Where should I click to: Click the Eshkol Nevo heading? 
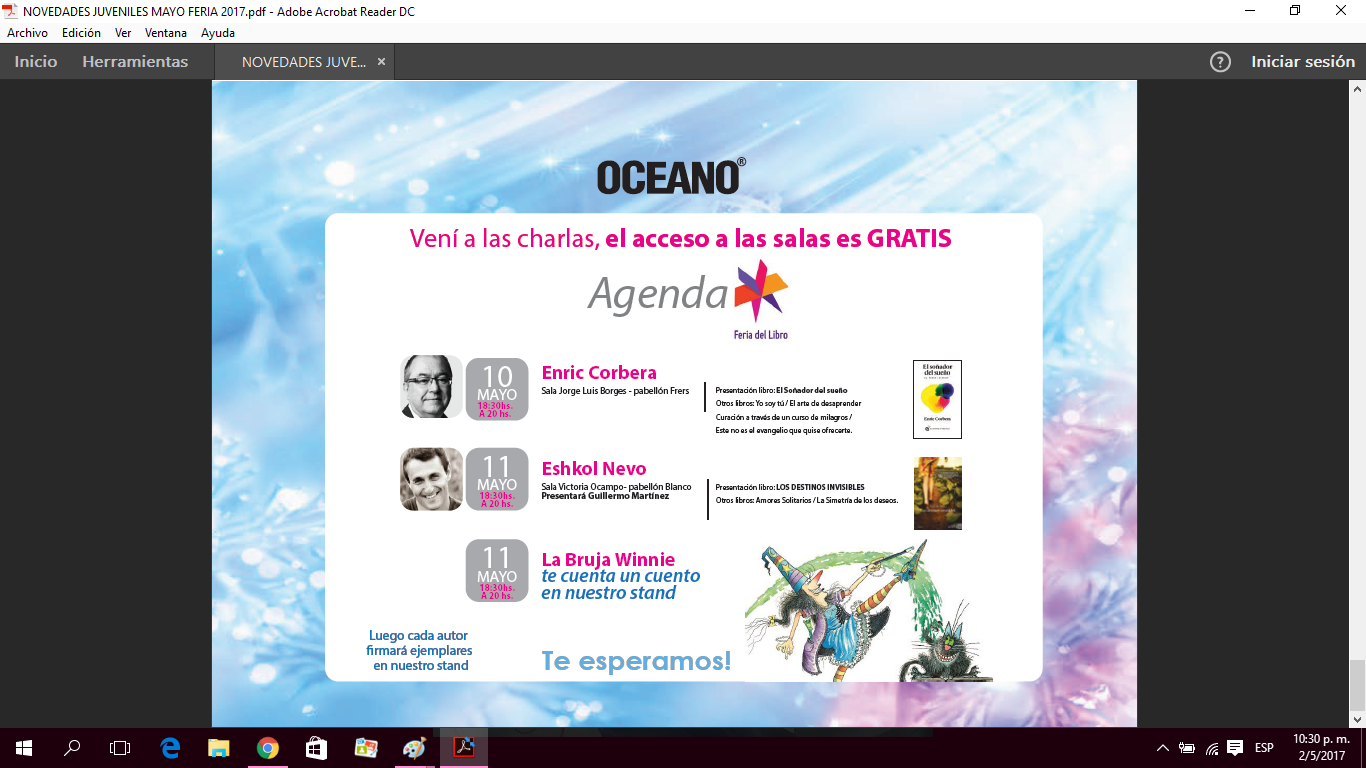click(594, 469)
